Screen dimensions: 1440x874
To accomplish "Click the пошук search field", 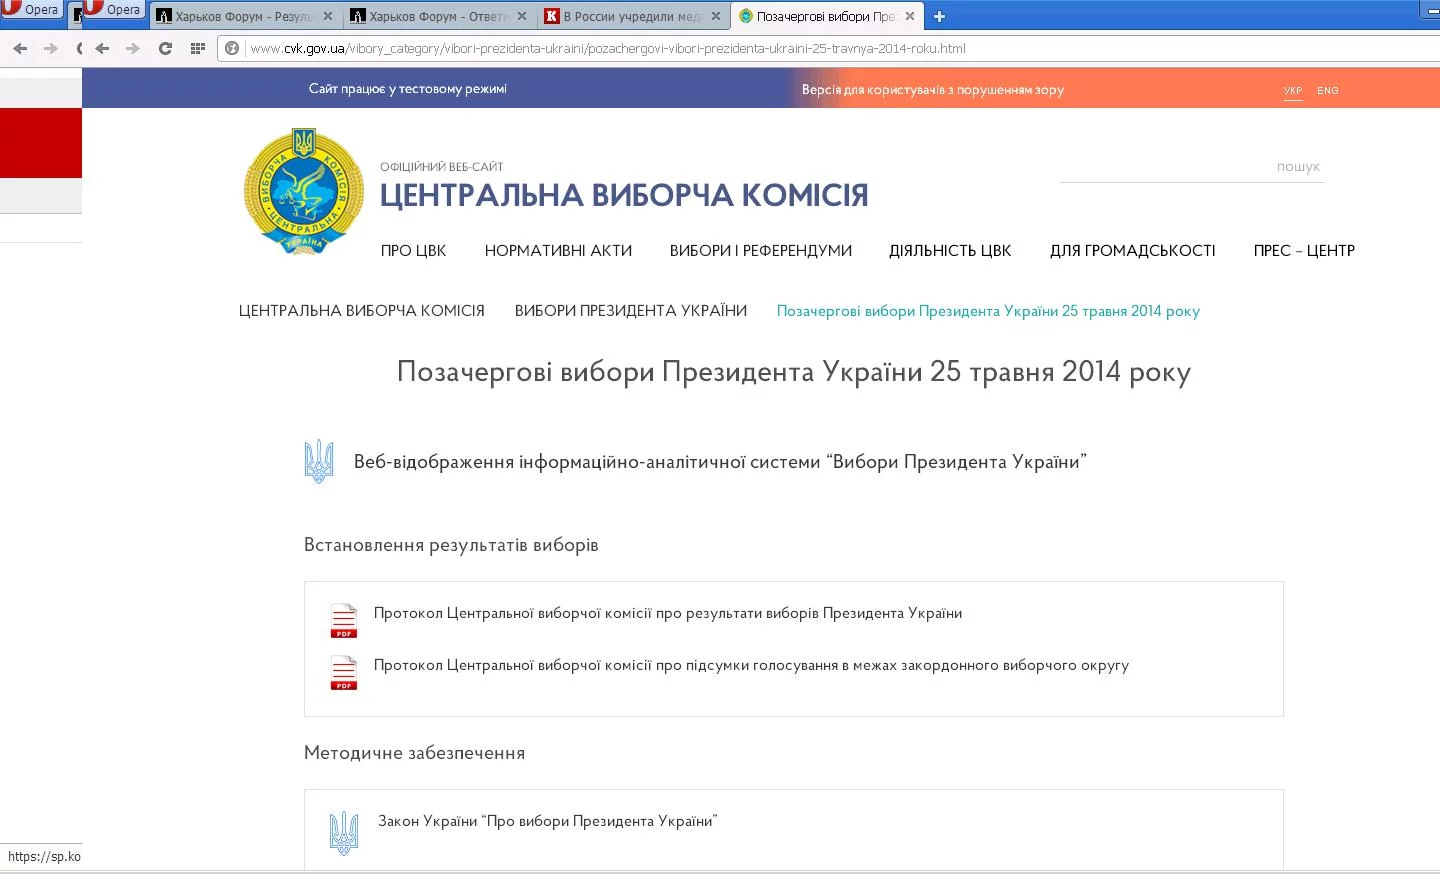I will tap(1190, 167).
